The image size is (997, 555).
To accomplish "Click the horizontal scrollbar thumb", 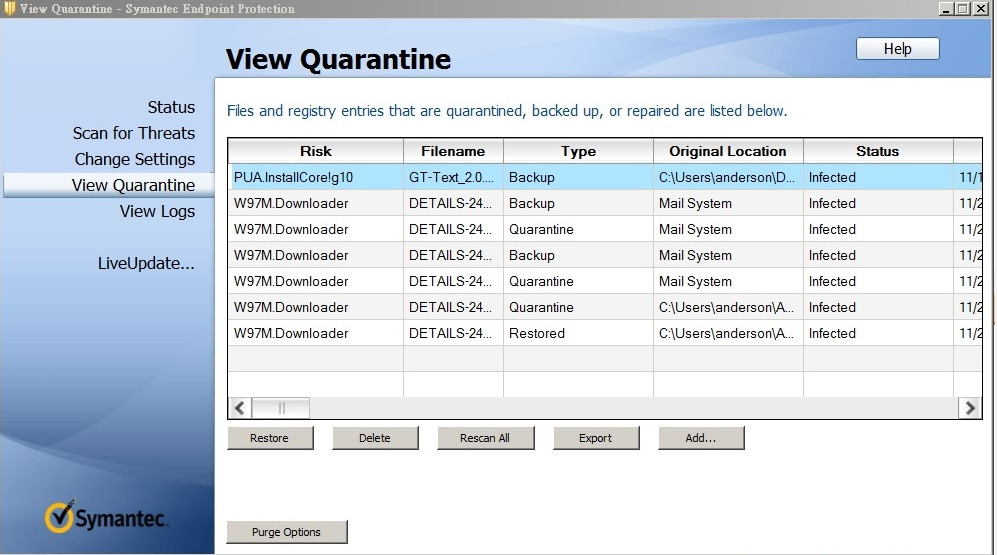I will (x=281, y=408).
